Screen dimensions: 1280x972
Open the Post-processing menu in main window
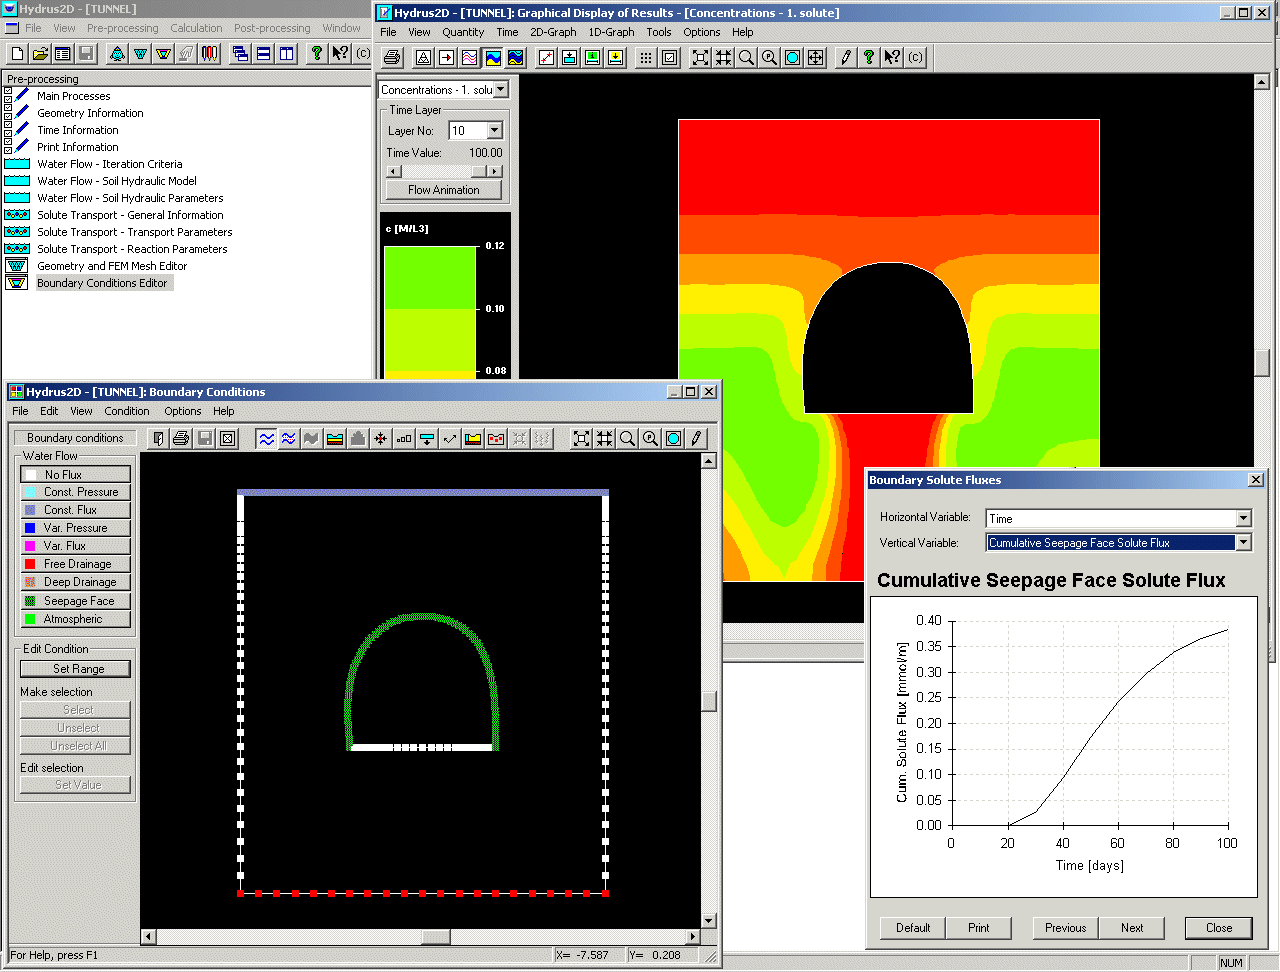tap(272, 28)
